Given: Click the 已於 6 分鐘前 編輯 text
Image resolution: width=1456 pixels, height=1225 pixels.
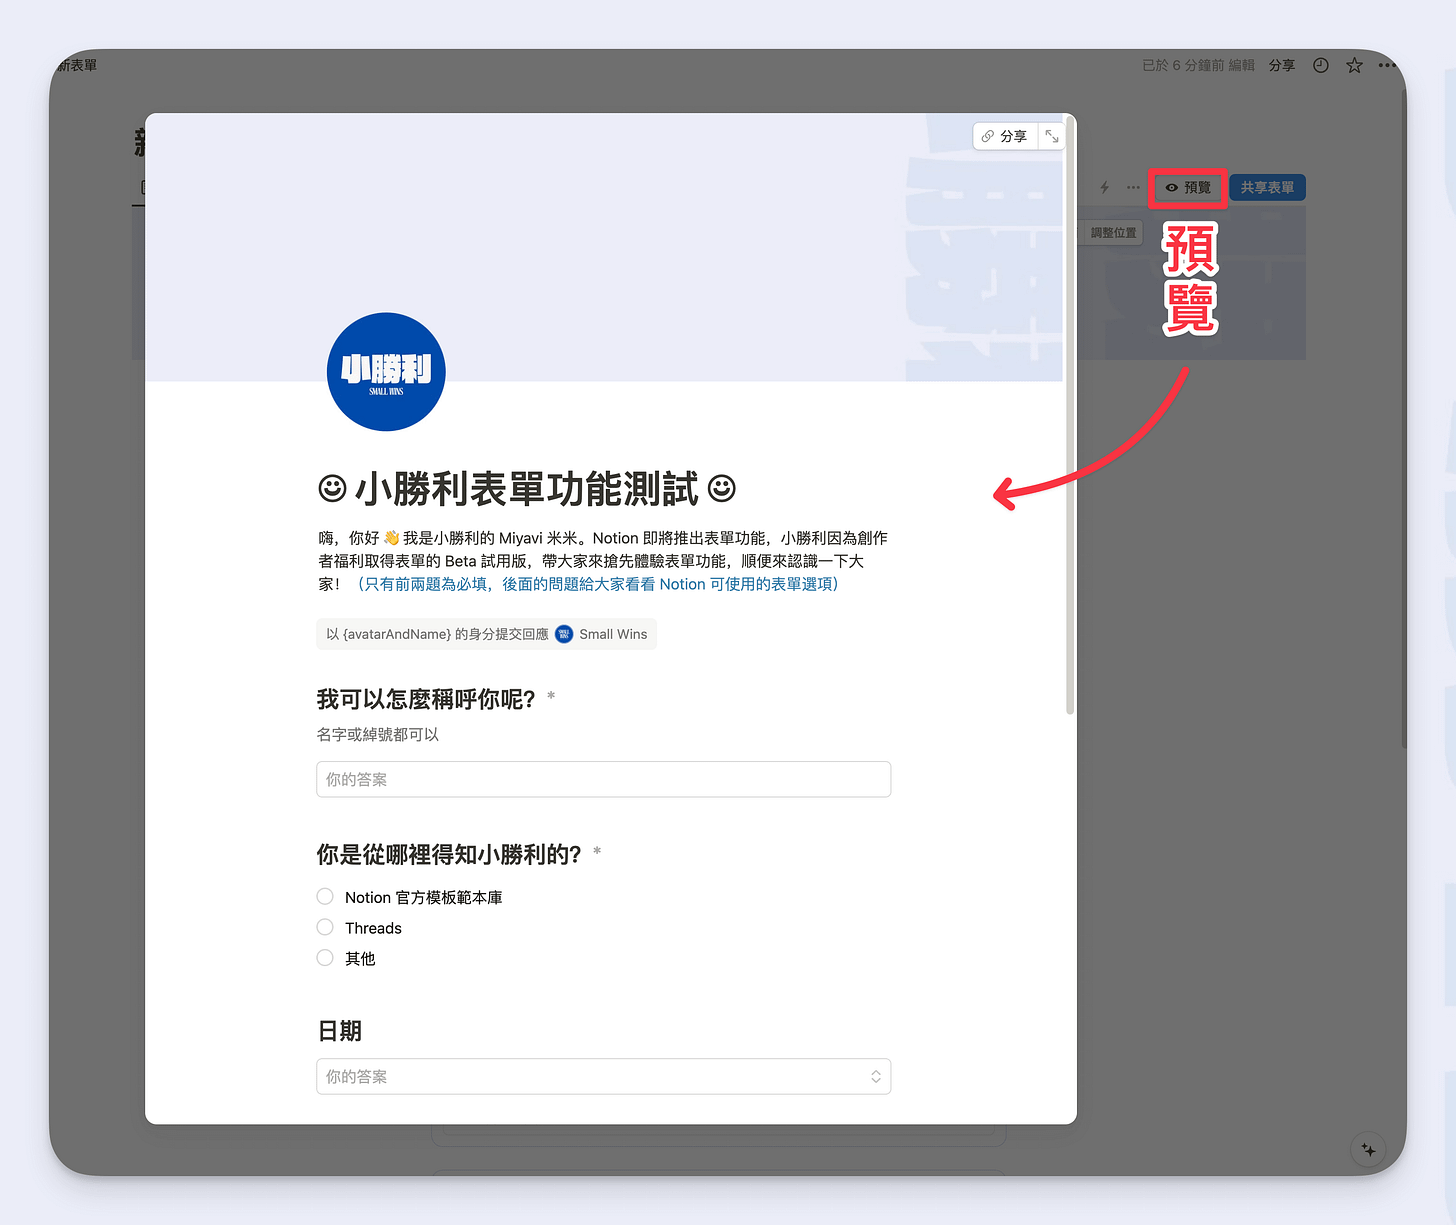Looking at the screenshot, I should coord(1198,65).
